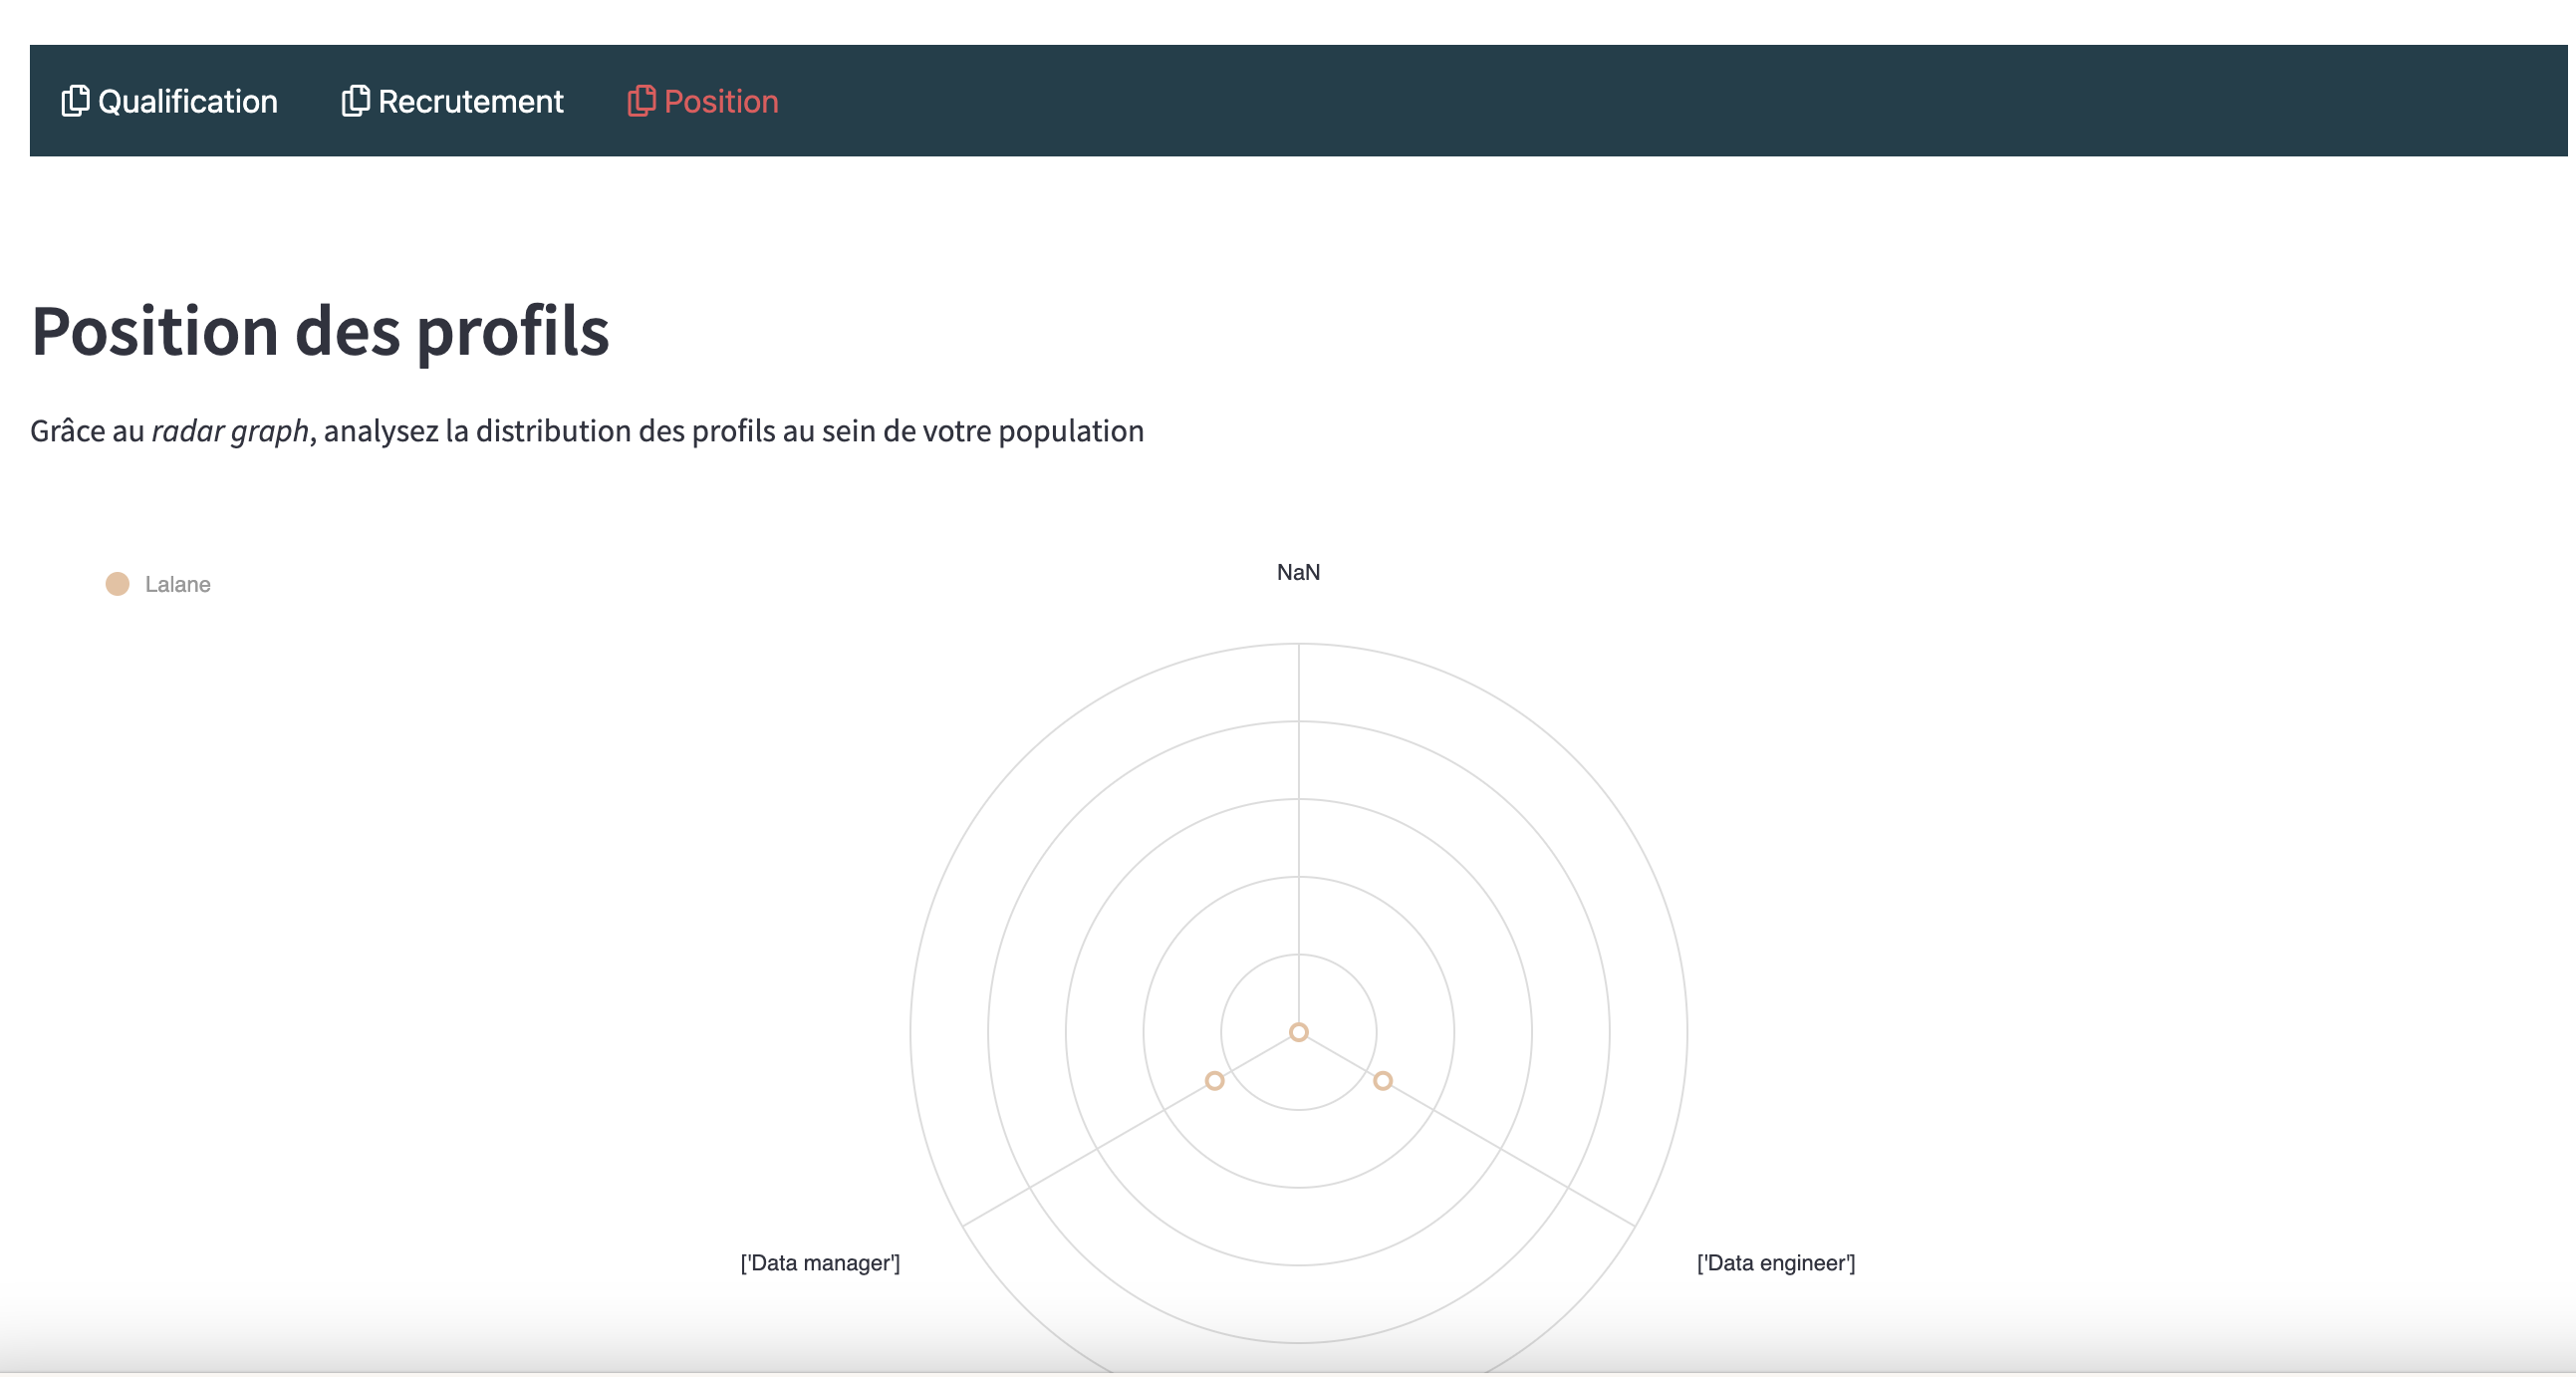Click the italic radar graph text
2576x1377 pixels.
[x=230, y=431]
